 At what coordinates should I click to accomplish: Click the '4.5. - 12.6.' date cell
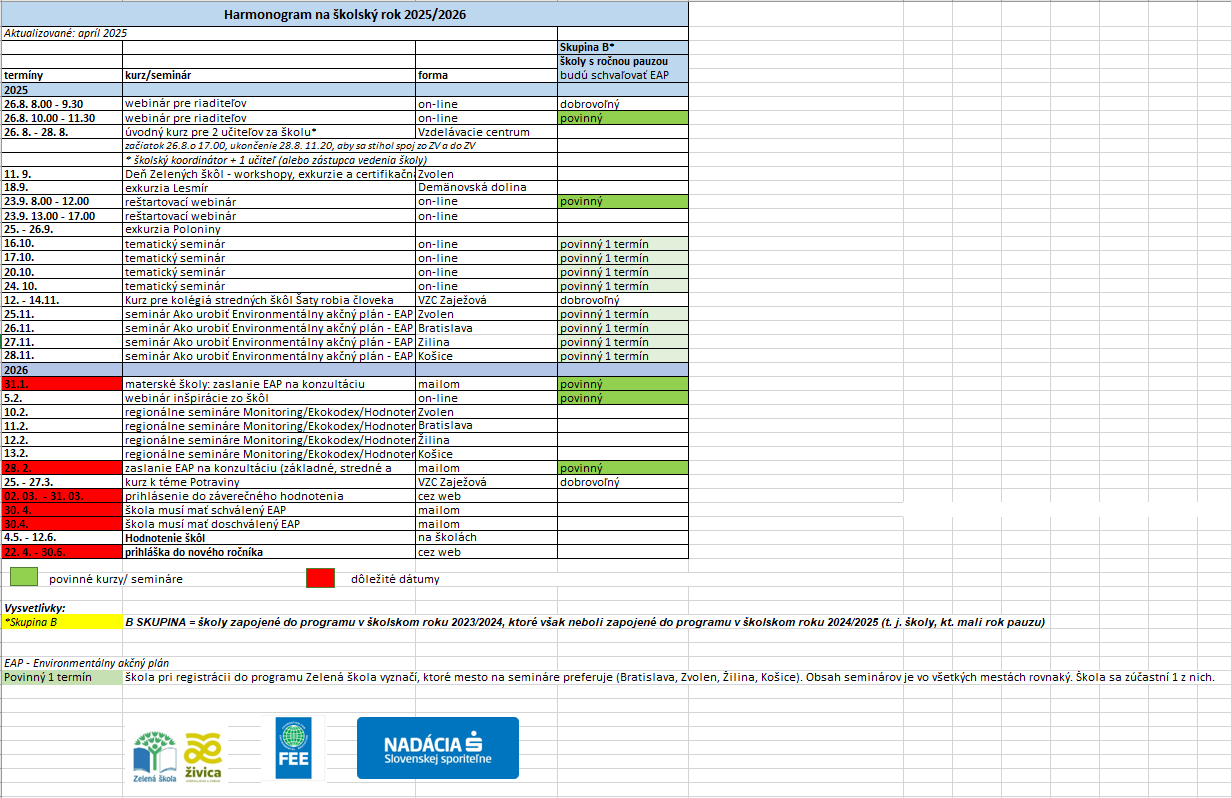61,537
